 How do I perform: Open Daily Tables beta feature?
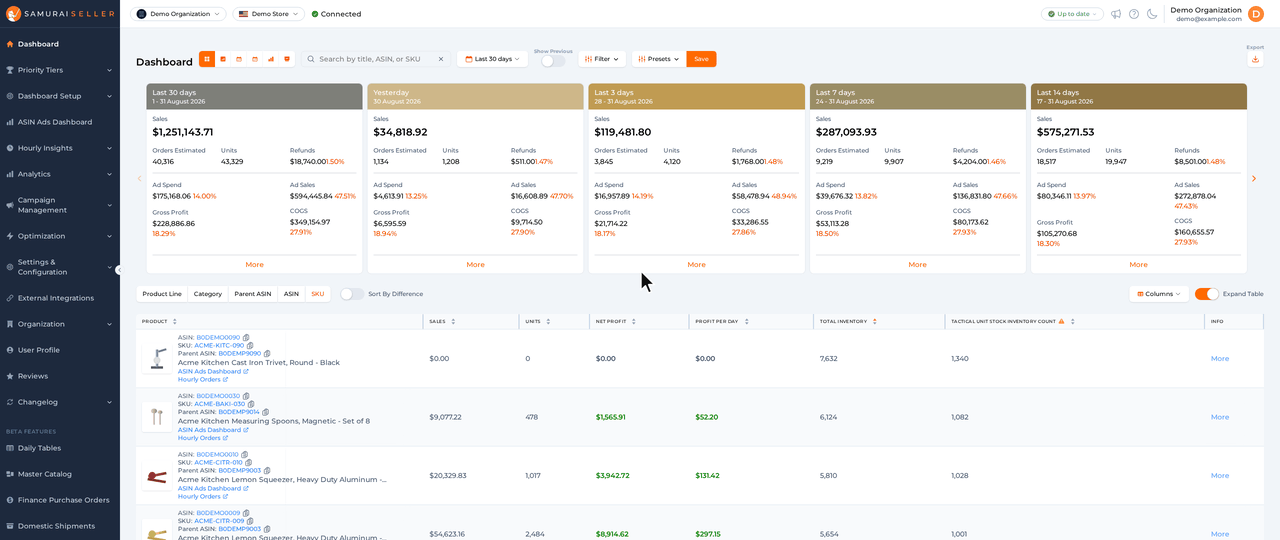pyautogui.click(x=60, y=448)
